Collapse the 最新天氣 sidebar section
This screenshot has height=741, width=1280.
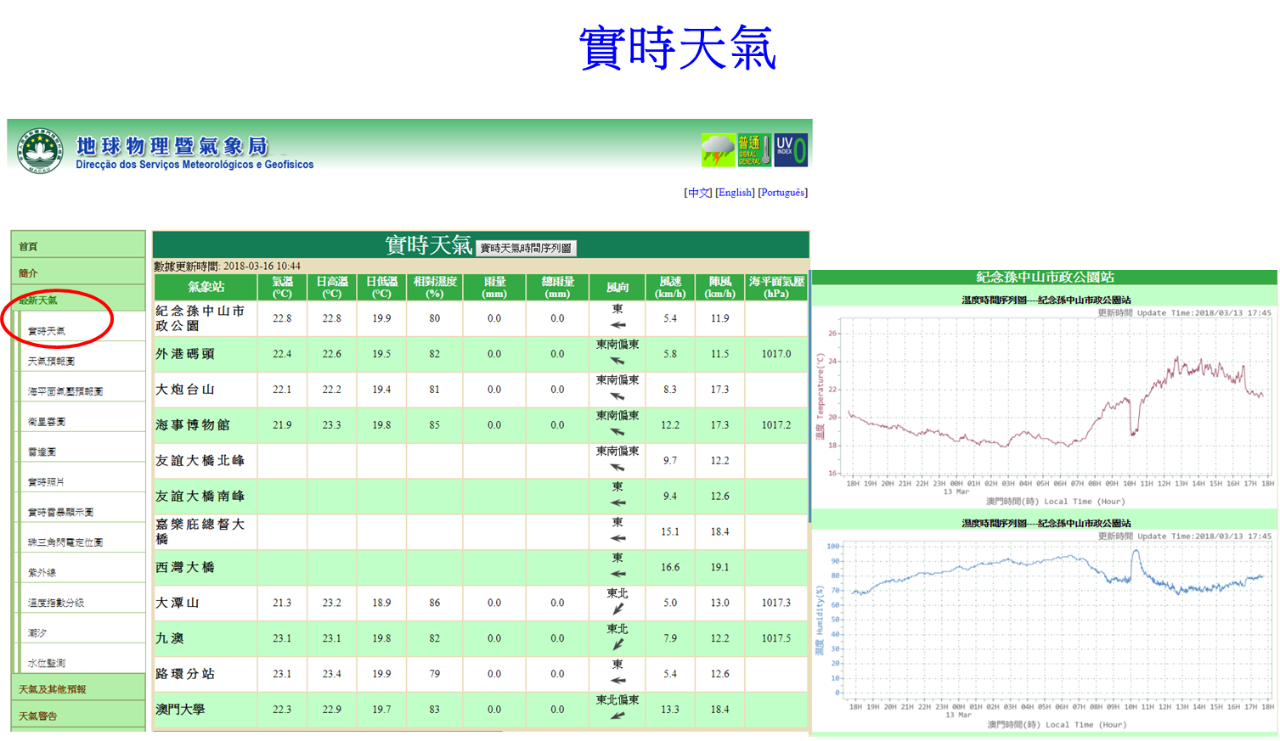click(38, 300)
